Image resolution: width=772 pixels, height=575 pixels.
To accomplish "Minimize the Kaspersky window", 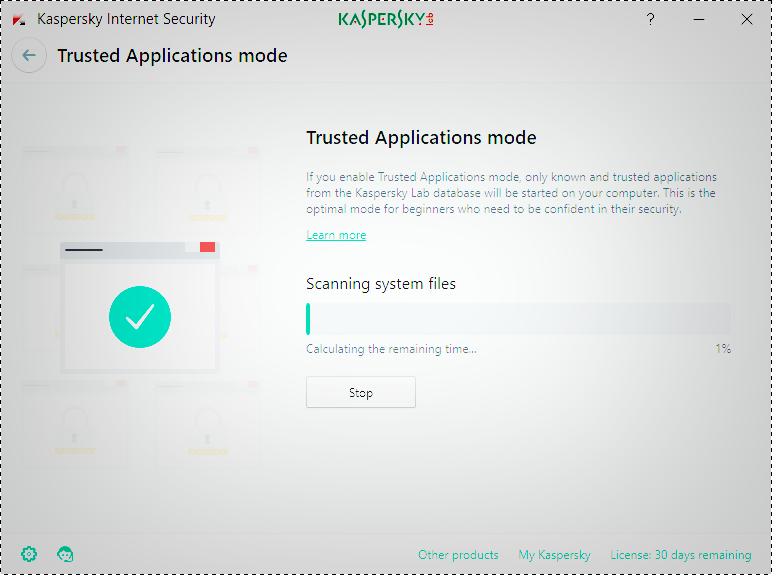I will (699, 19).
